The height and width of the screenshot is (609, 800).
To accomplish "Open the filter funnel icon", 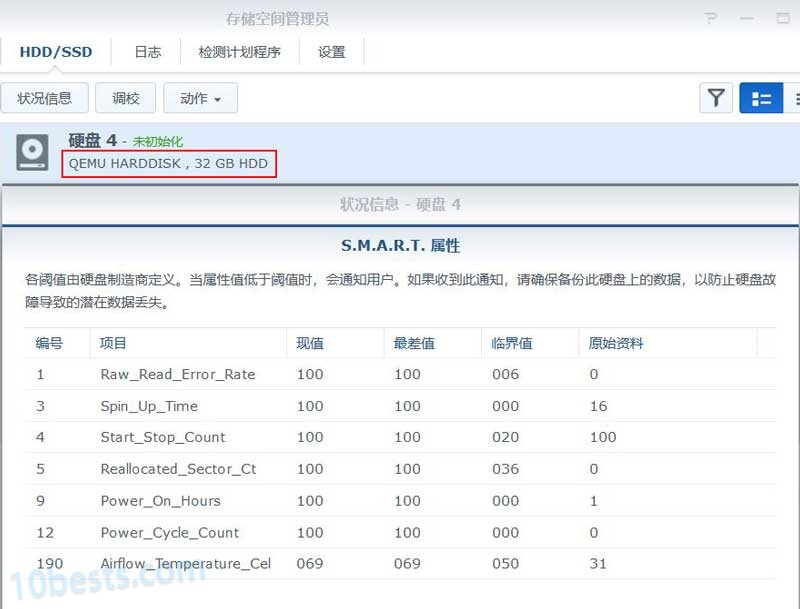I will pos(716,98).
